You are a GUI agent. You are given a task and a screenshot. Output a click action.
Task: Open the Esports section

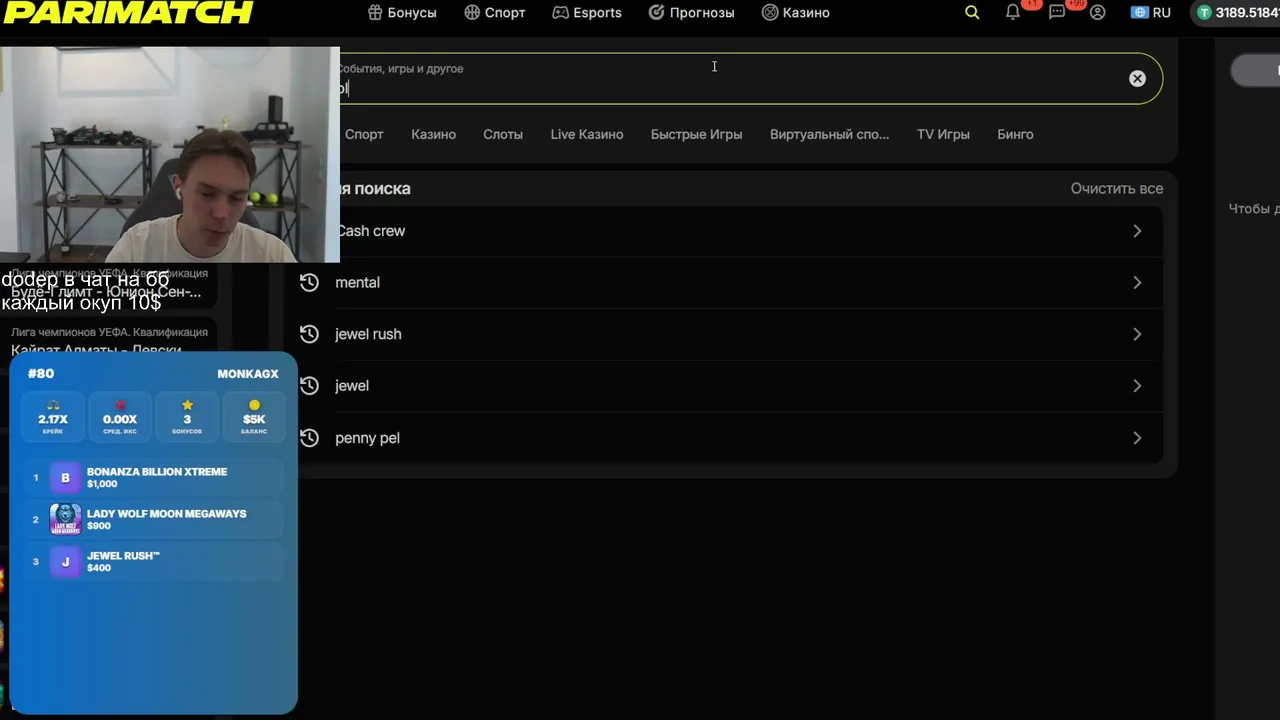[x=587, y=13]
